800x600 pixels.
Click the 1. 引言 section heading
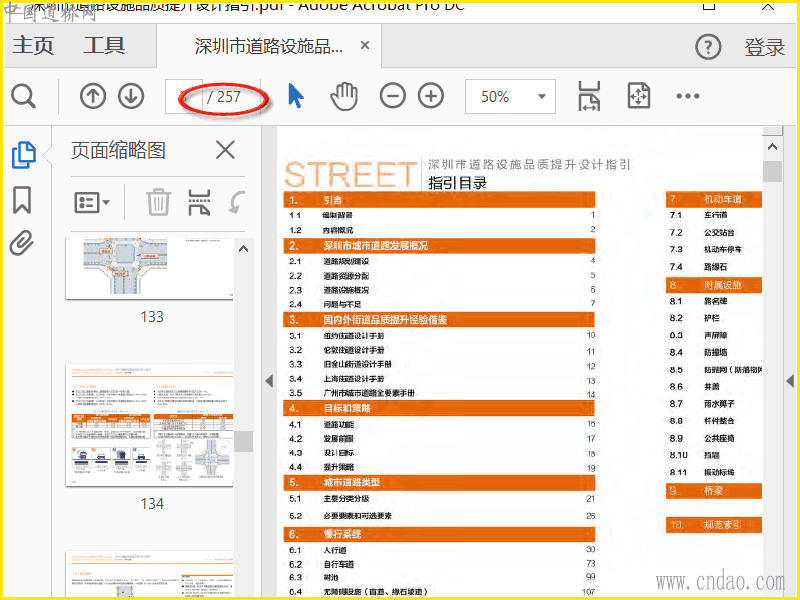(x=439, y=199)
